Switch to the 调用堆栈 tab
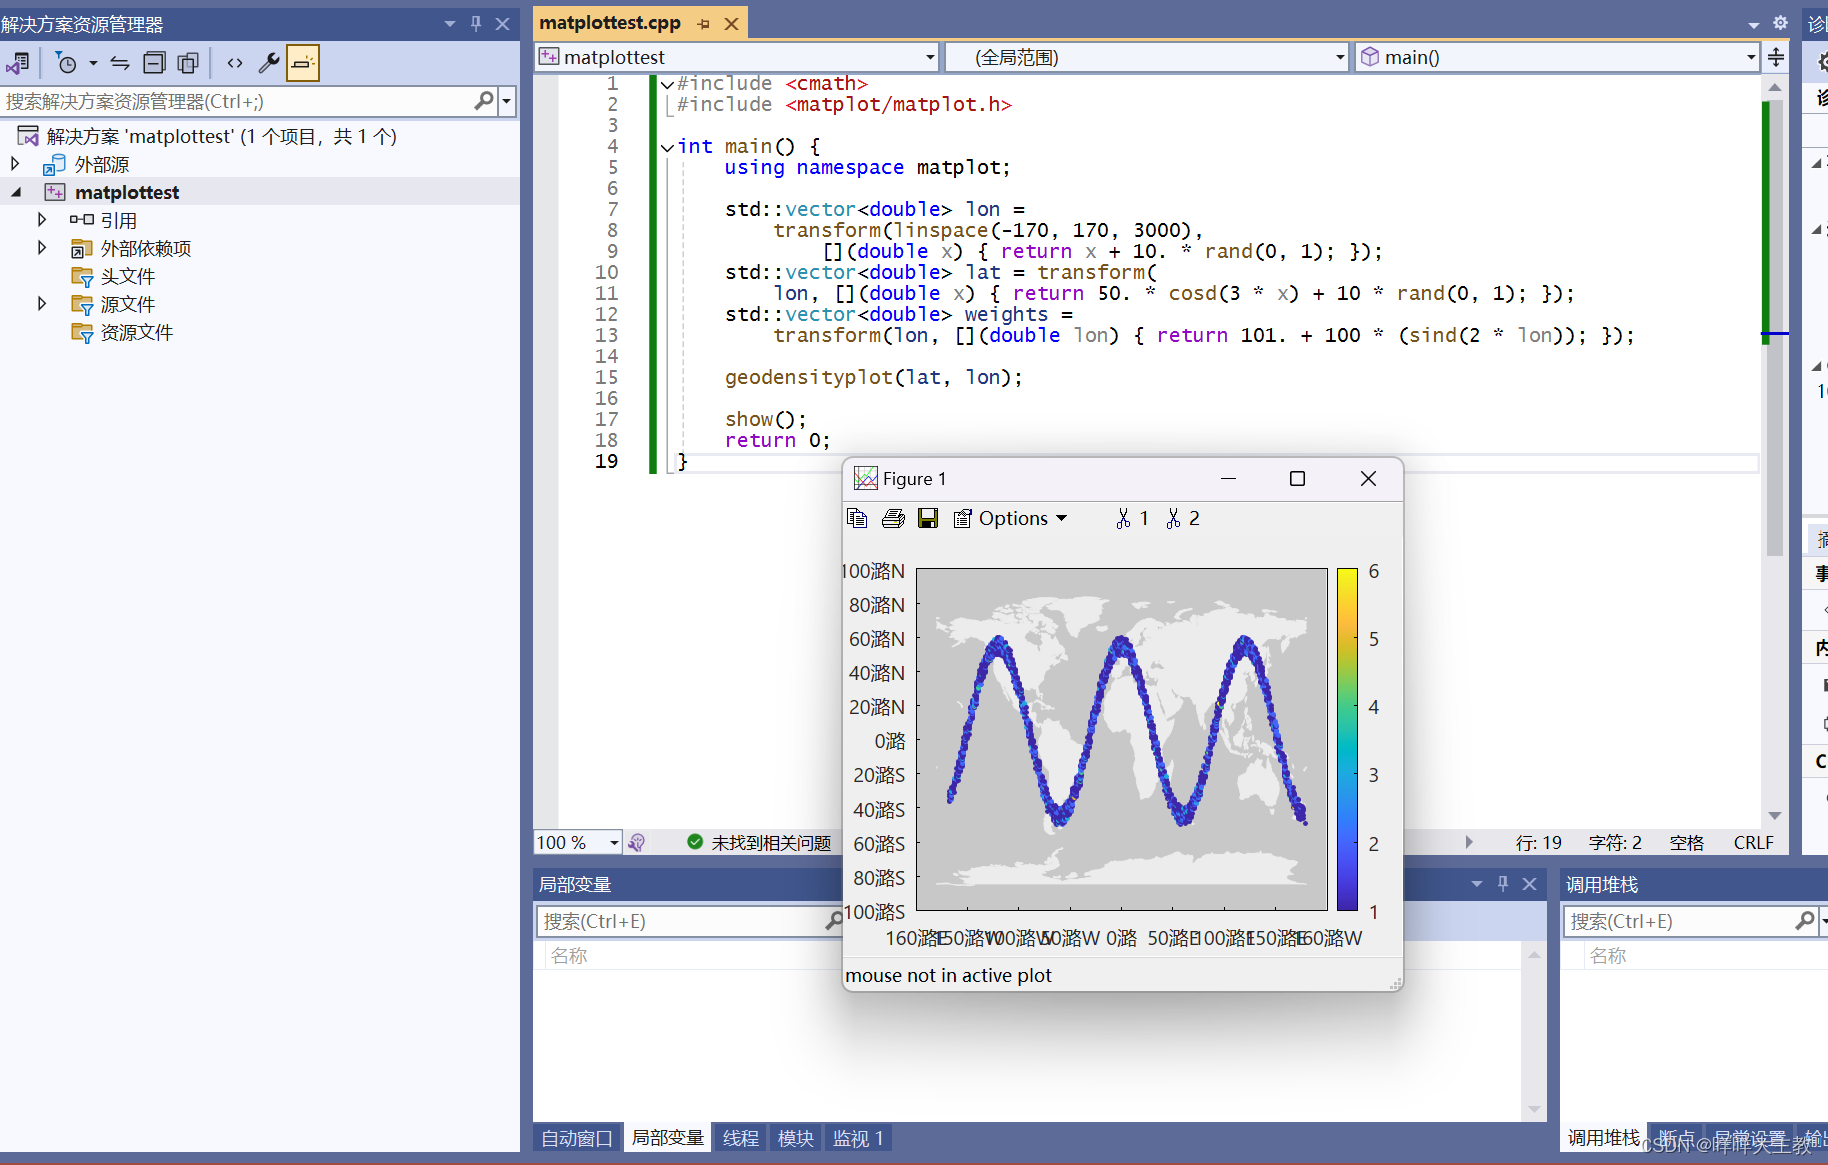 [1604, 1138]
